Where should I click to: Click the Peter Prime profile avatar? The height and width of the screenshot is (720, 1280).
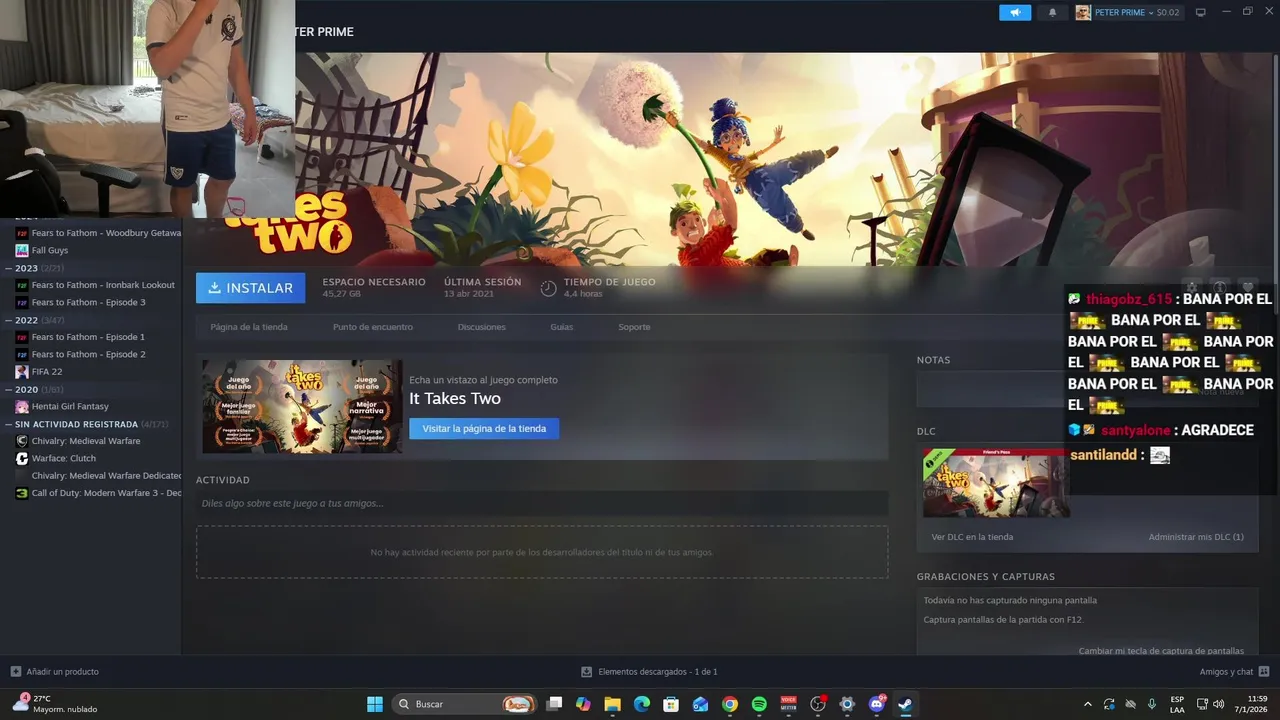coord(1083,12)
